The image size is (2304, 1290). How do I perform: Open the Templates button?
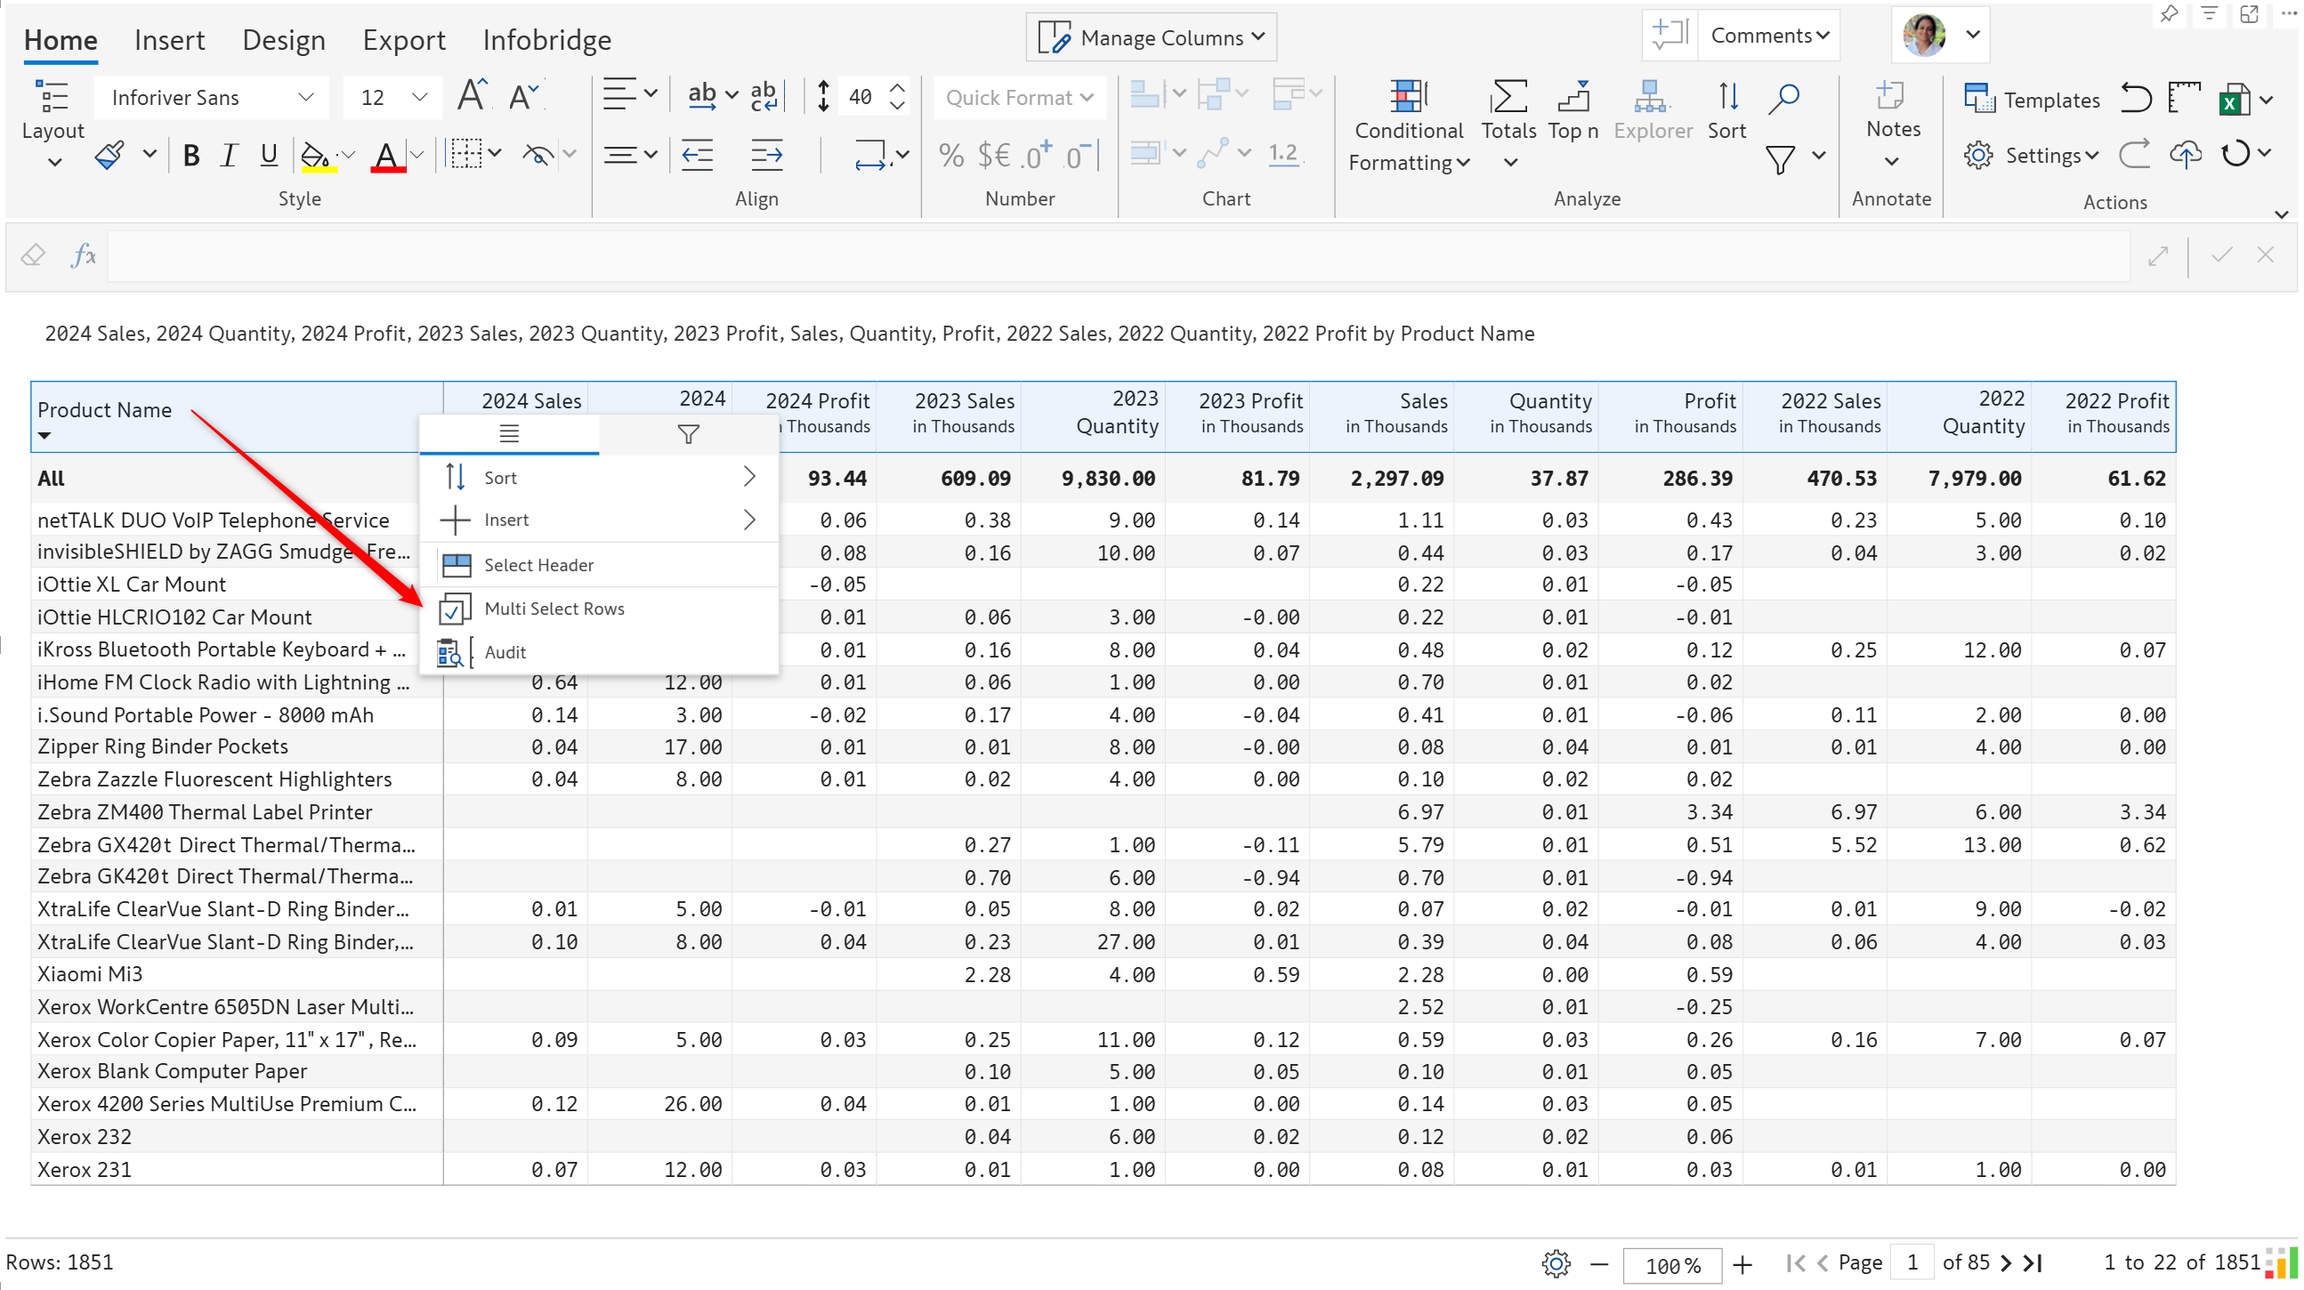click(x=2031, y=100)
